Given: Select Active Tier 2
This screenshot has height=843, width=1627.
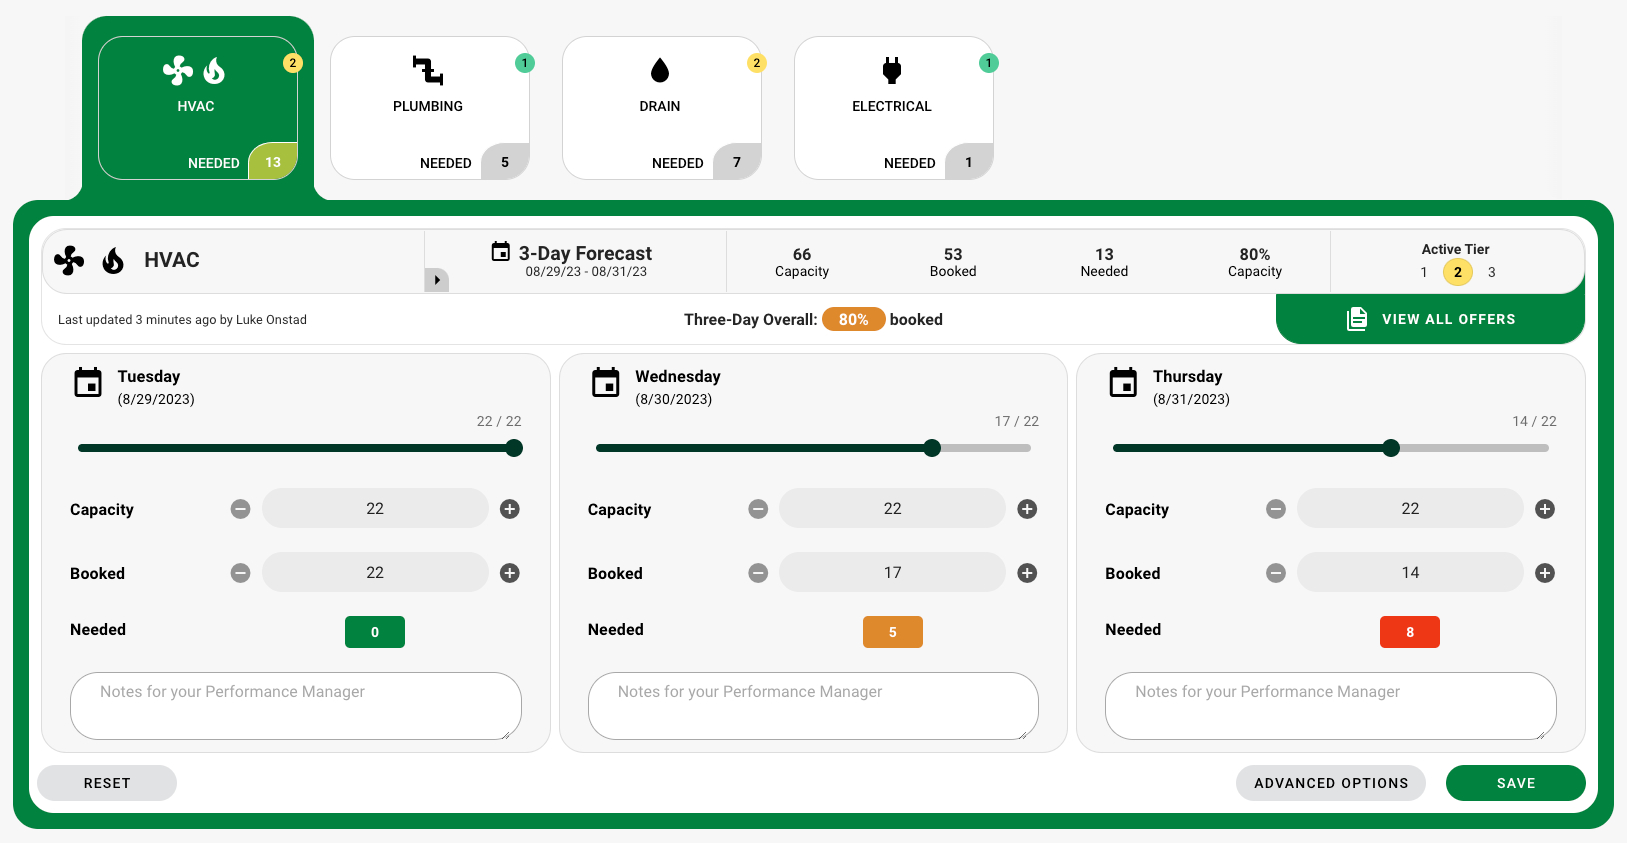Looking at the screenshot, I should [x=1458, y=272].
